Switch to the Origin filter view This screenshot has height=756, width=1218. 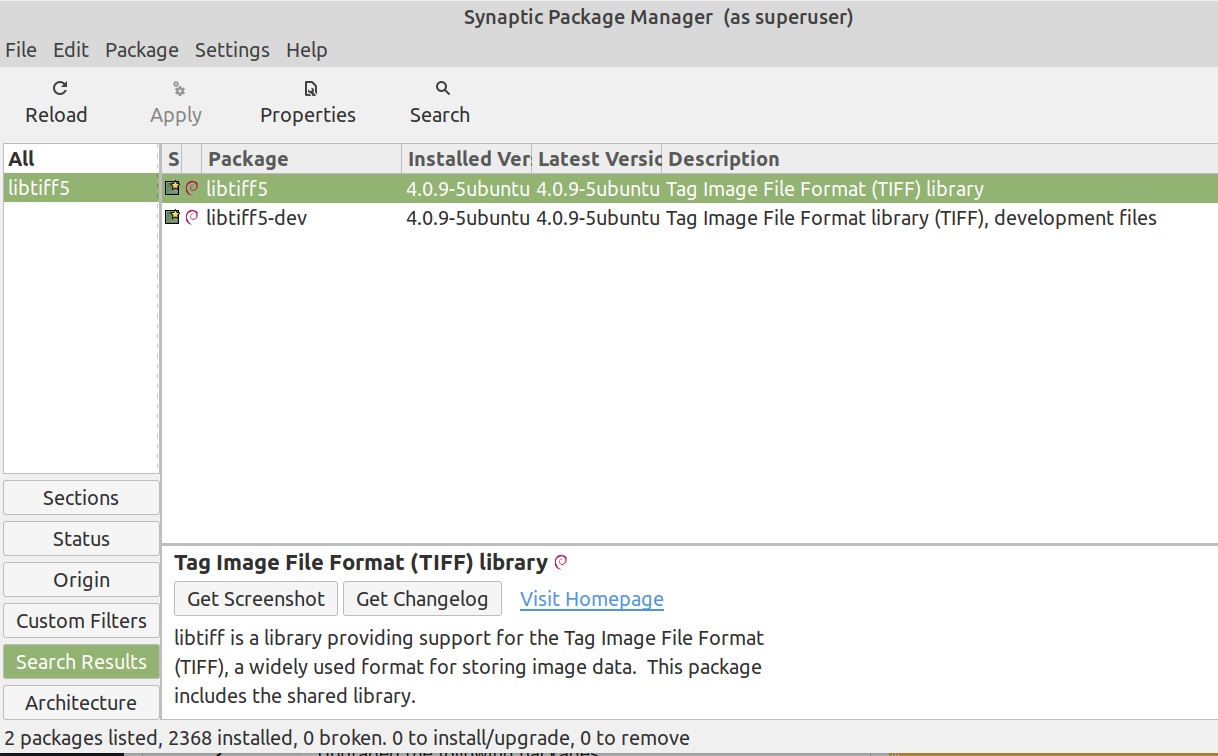click(x=81, y=580)
